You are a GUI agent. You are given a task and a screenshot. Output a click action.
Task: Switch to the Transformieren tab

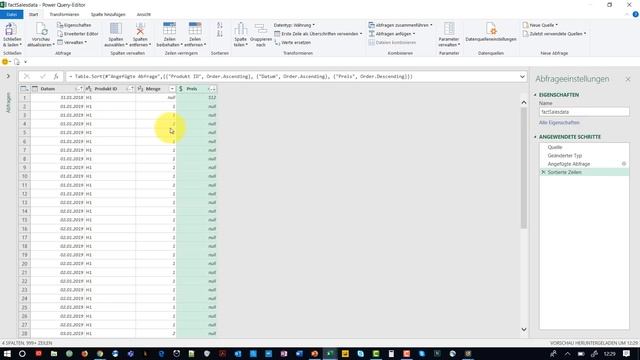tap(64, 14)
